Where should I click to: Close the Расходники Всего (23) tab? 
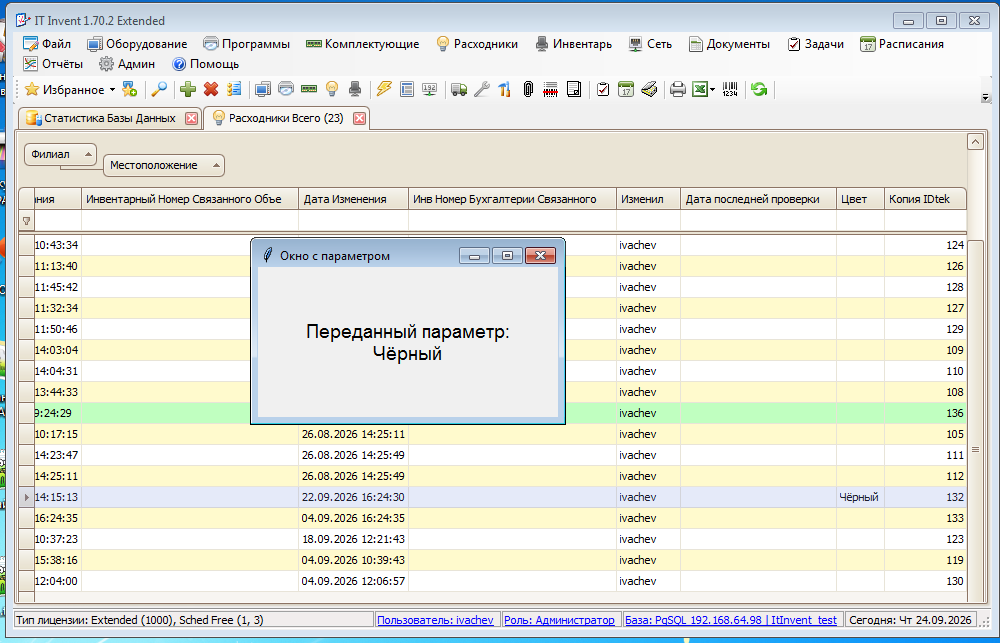(360, 118)
